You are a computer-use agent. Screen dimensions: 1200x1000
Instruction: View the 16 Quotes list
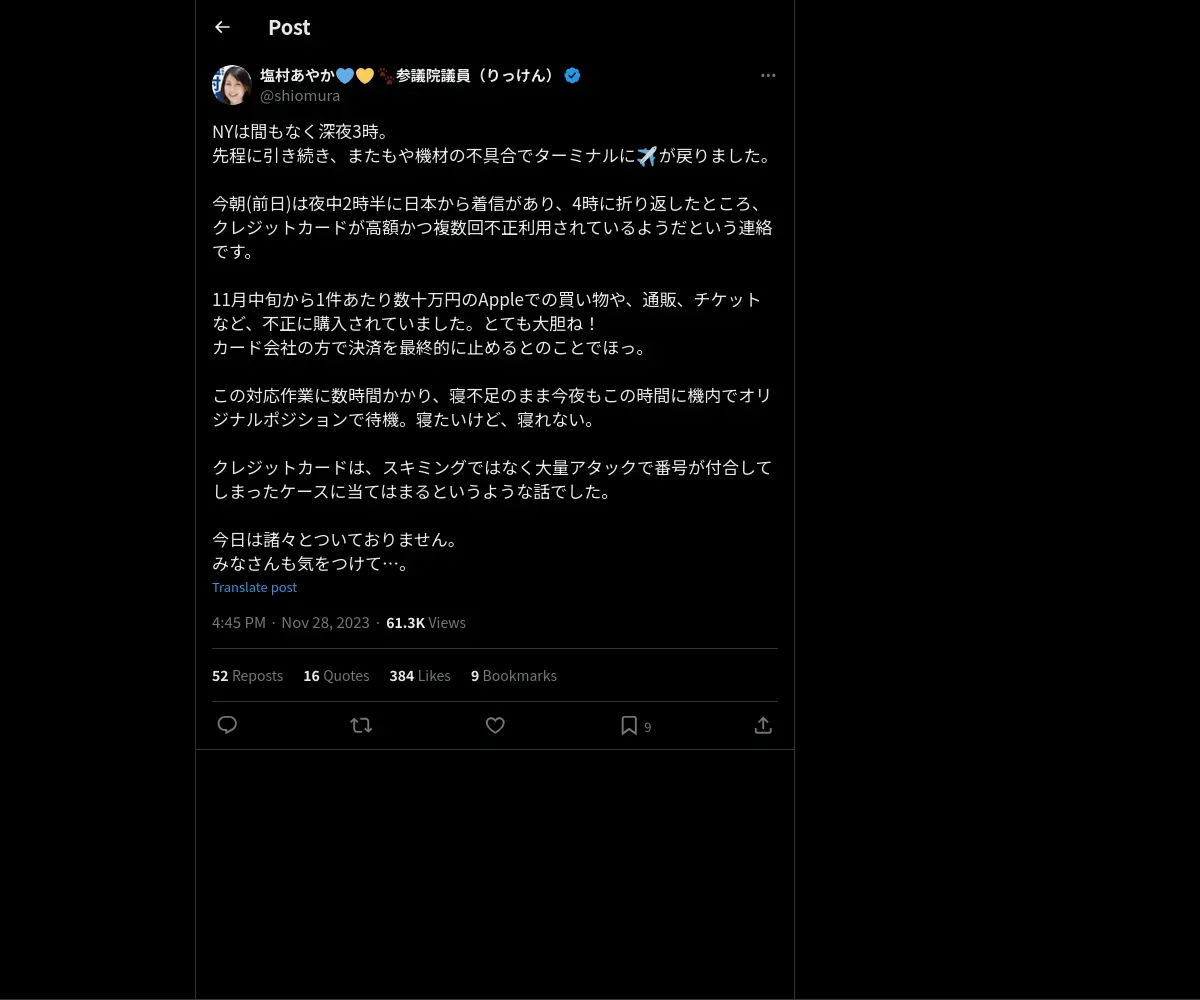tap(336, 676)
